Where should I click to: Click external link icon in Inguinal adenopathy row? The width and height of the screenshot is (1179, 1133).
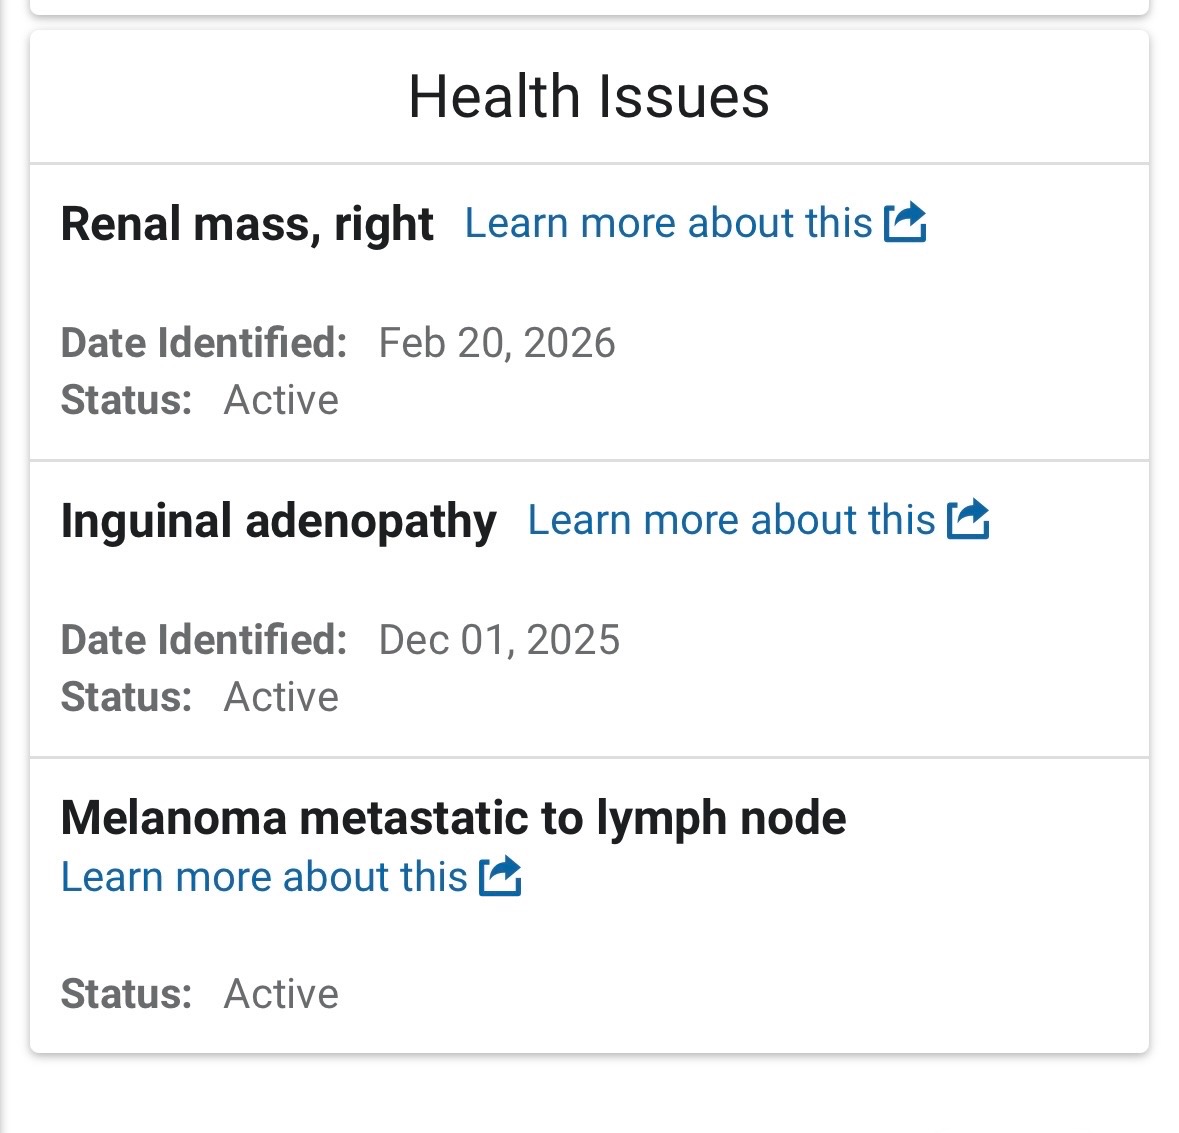[x=968, y=519]
